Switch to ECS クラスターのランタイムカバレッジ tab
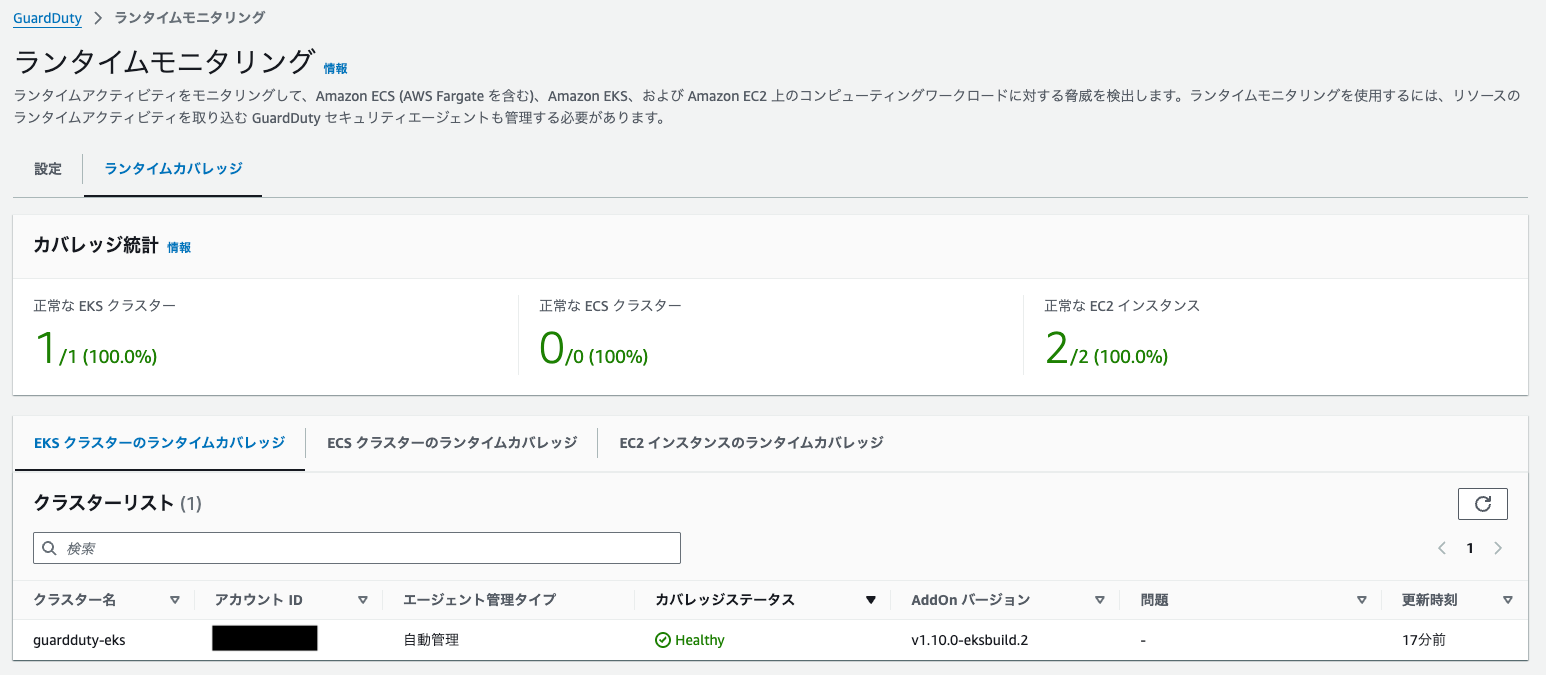The height and width of the screenshot is (675, 1546). [452, 442]
